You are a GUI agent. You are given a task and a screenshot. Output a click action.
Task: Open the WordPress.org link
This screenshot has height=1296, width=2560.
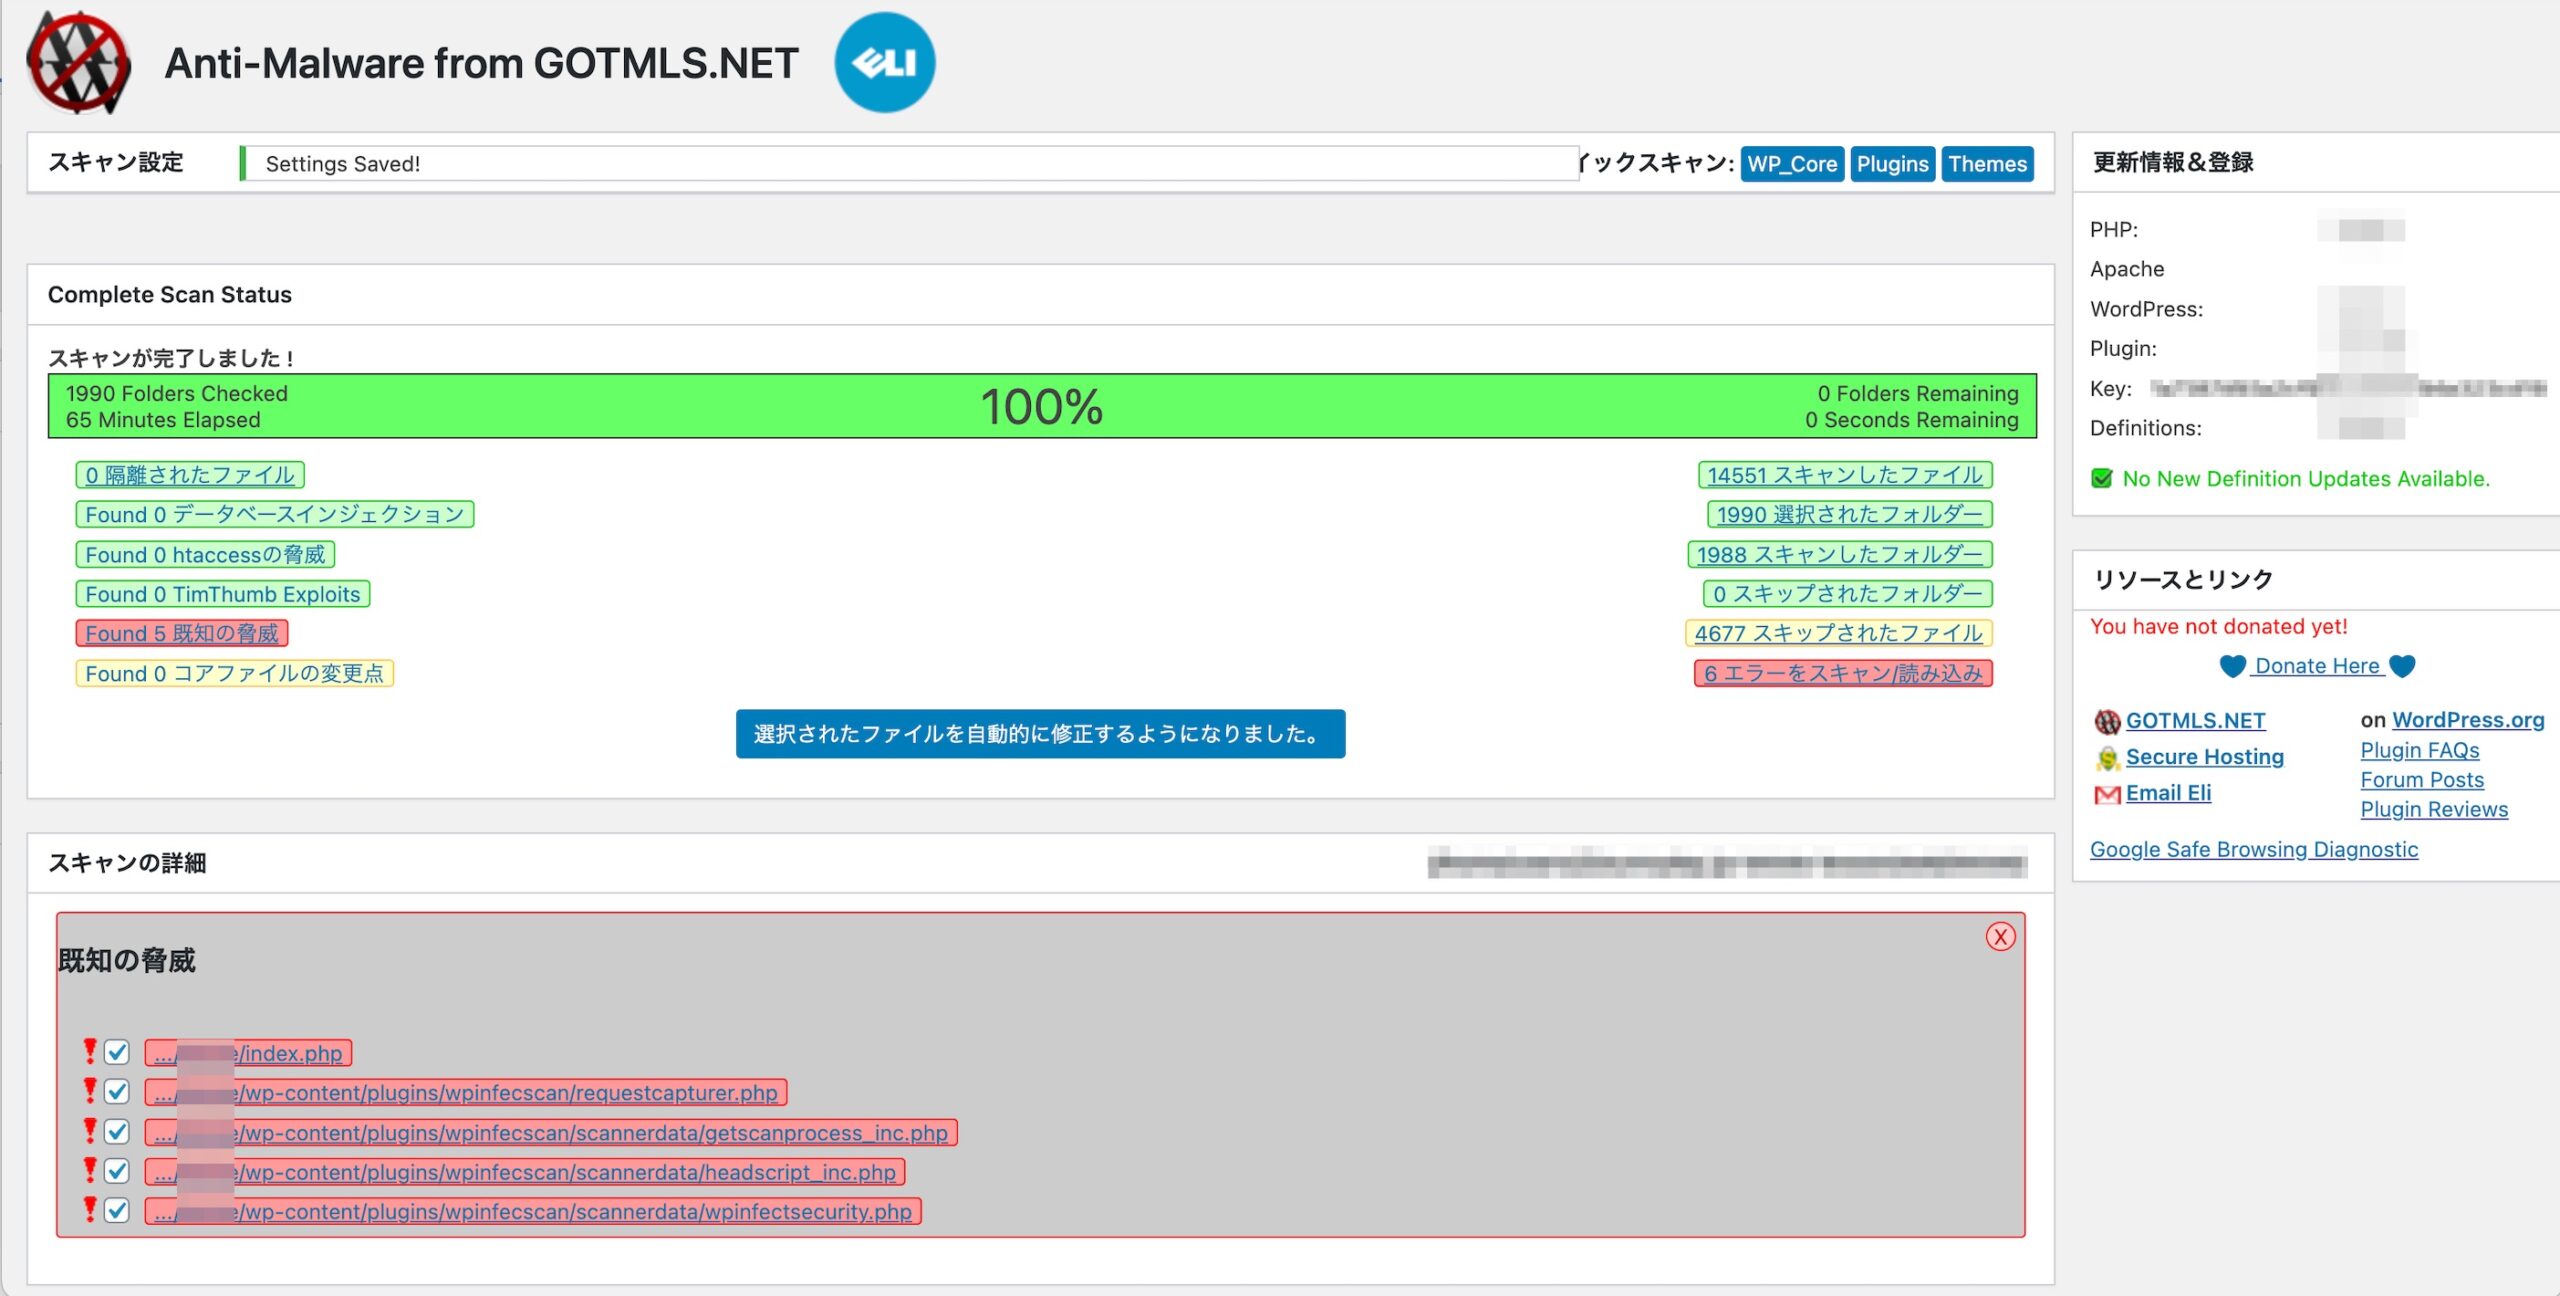pyautogui.click(x=2468, y=720)
